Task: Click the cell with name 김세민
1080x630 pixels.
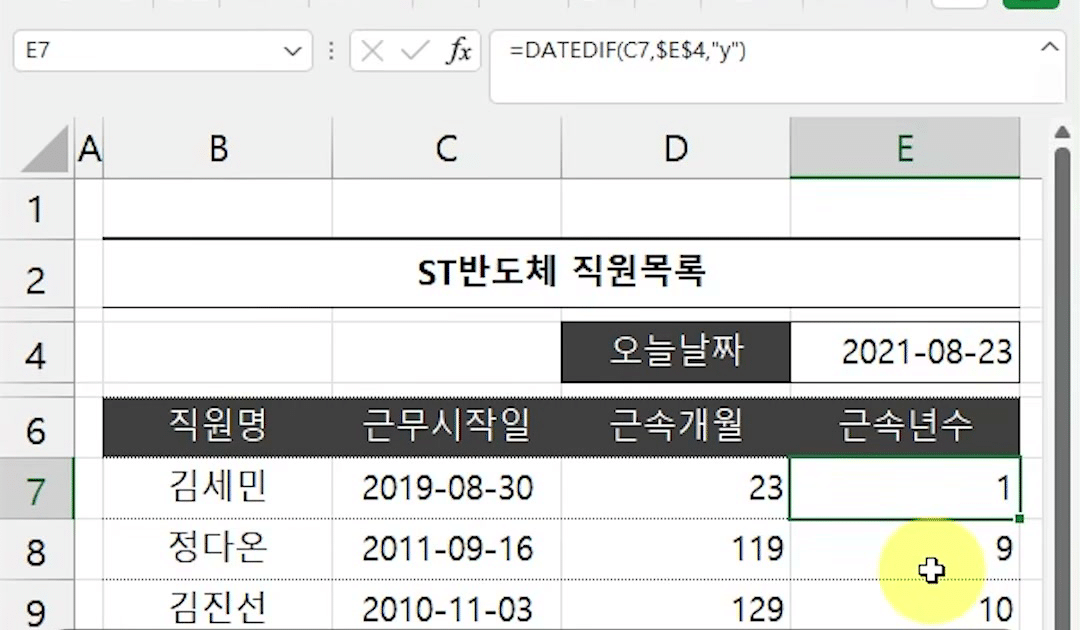Action: click(218, 488)
